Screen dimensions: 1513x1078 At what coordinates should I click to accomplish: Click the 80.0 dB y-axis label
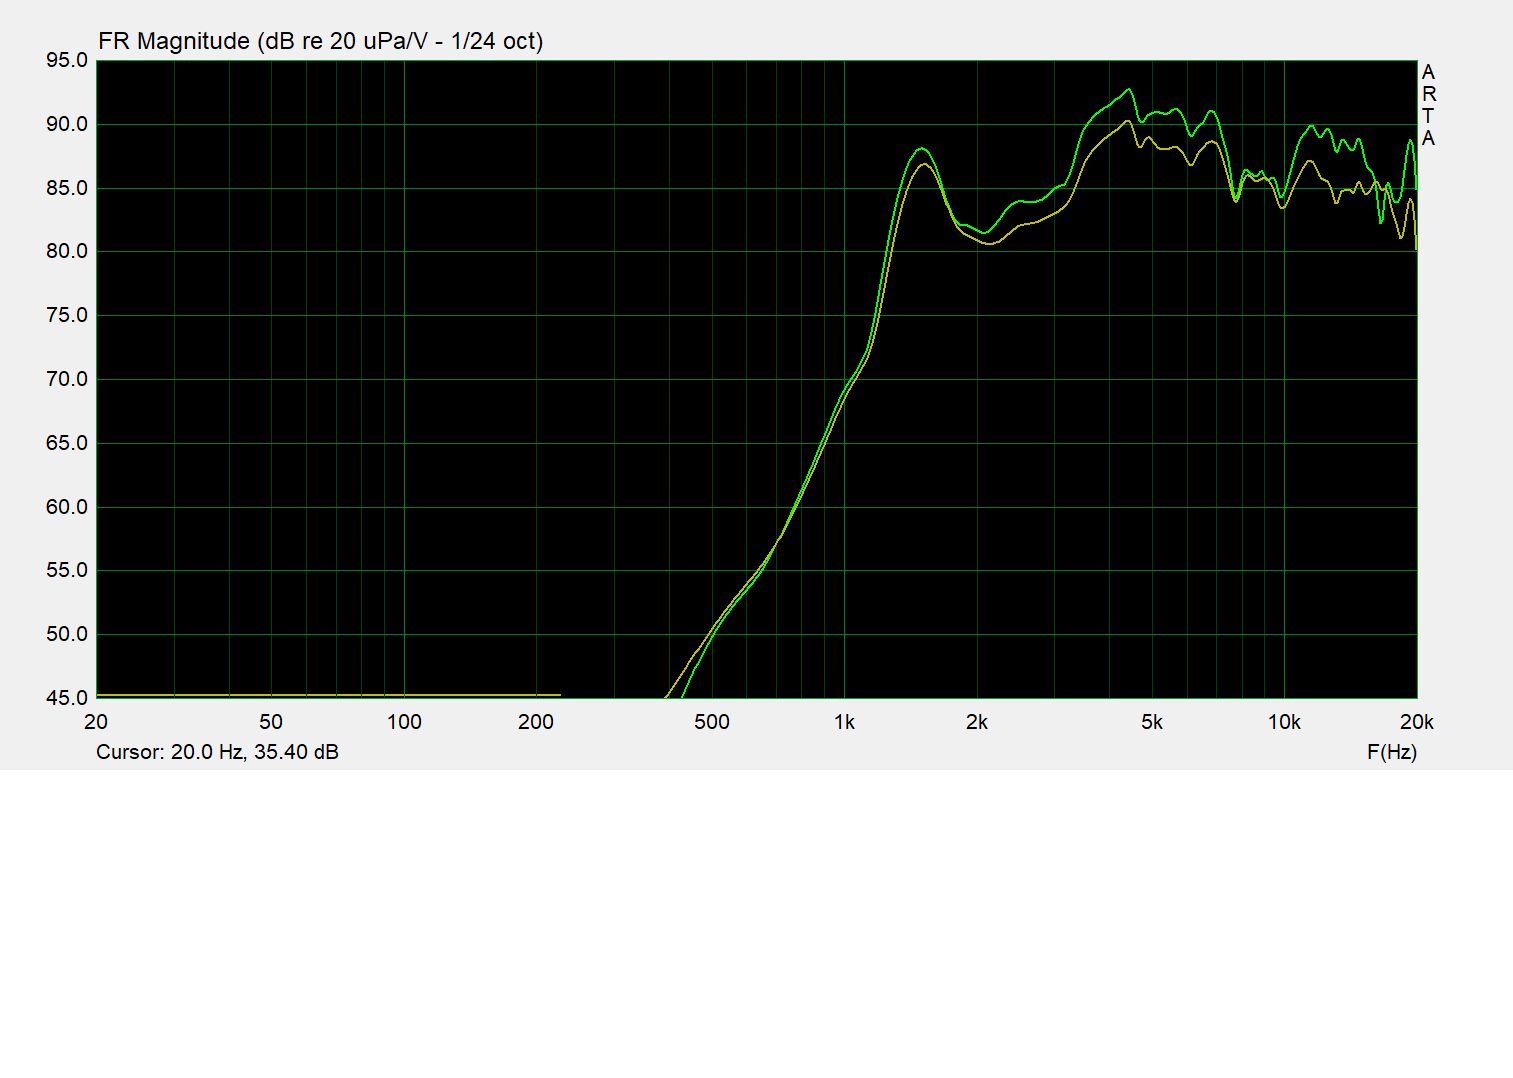pos(67,252)
